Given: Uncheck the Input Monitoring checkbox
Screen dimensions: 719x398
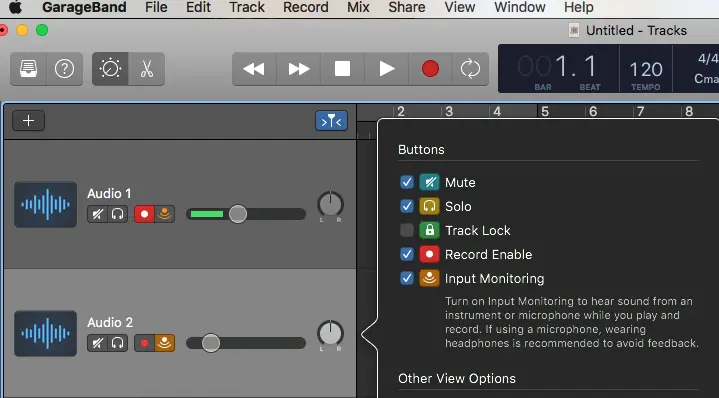Looking at the screenshot, I should coord(407,278).
